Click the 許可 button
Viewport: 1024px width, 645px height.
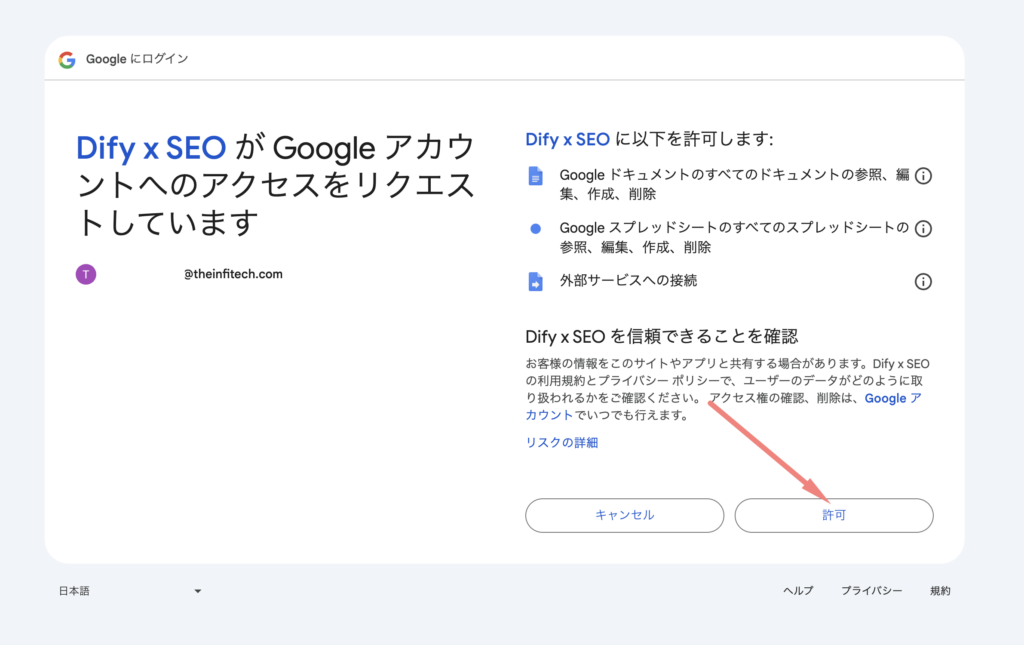[834, 515]
